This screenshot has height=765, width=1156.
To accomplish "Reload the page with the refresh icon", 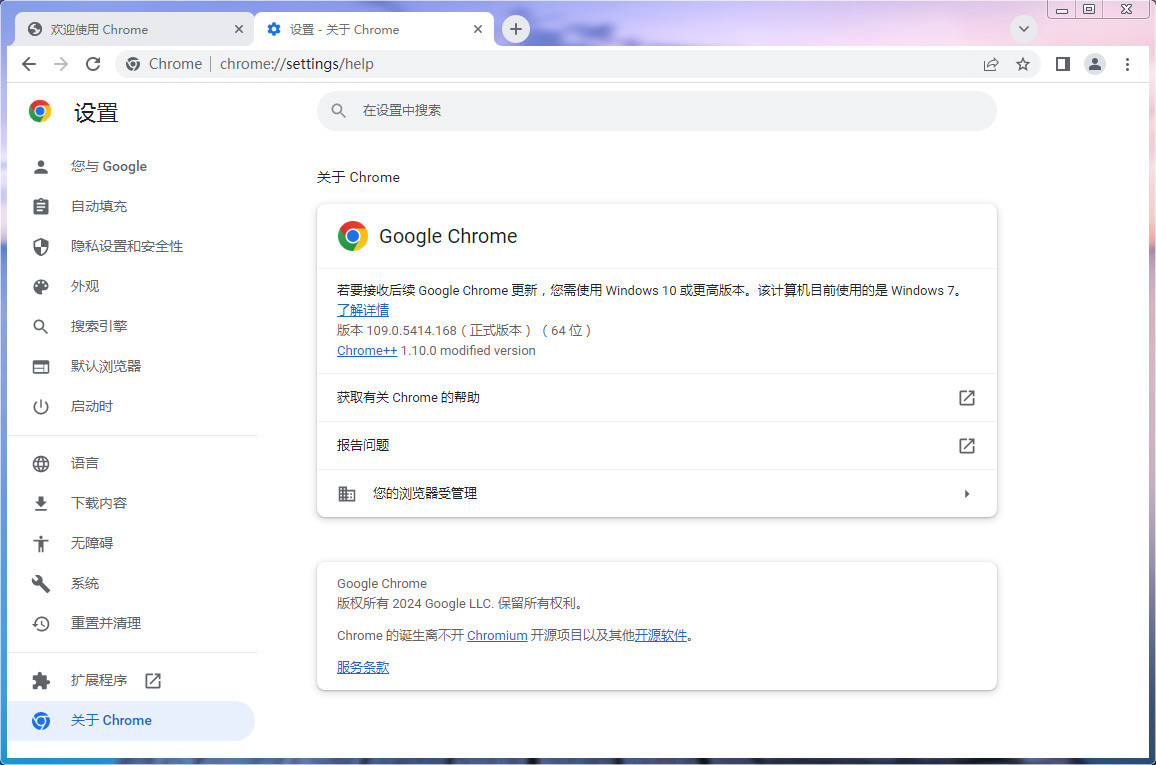I will point(93,63).
